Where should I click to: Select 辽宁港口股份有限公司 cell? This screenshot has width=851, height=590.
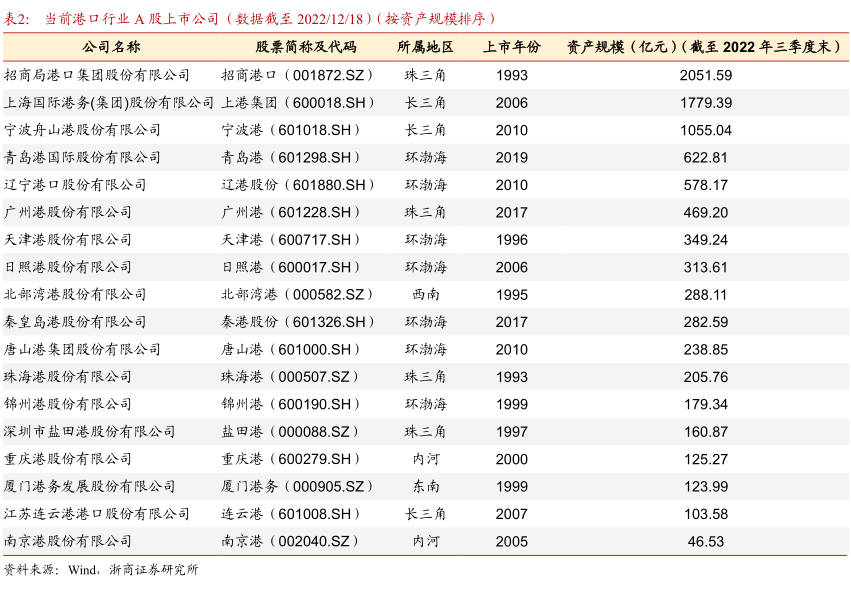(x=75, y=185)
